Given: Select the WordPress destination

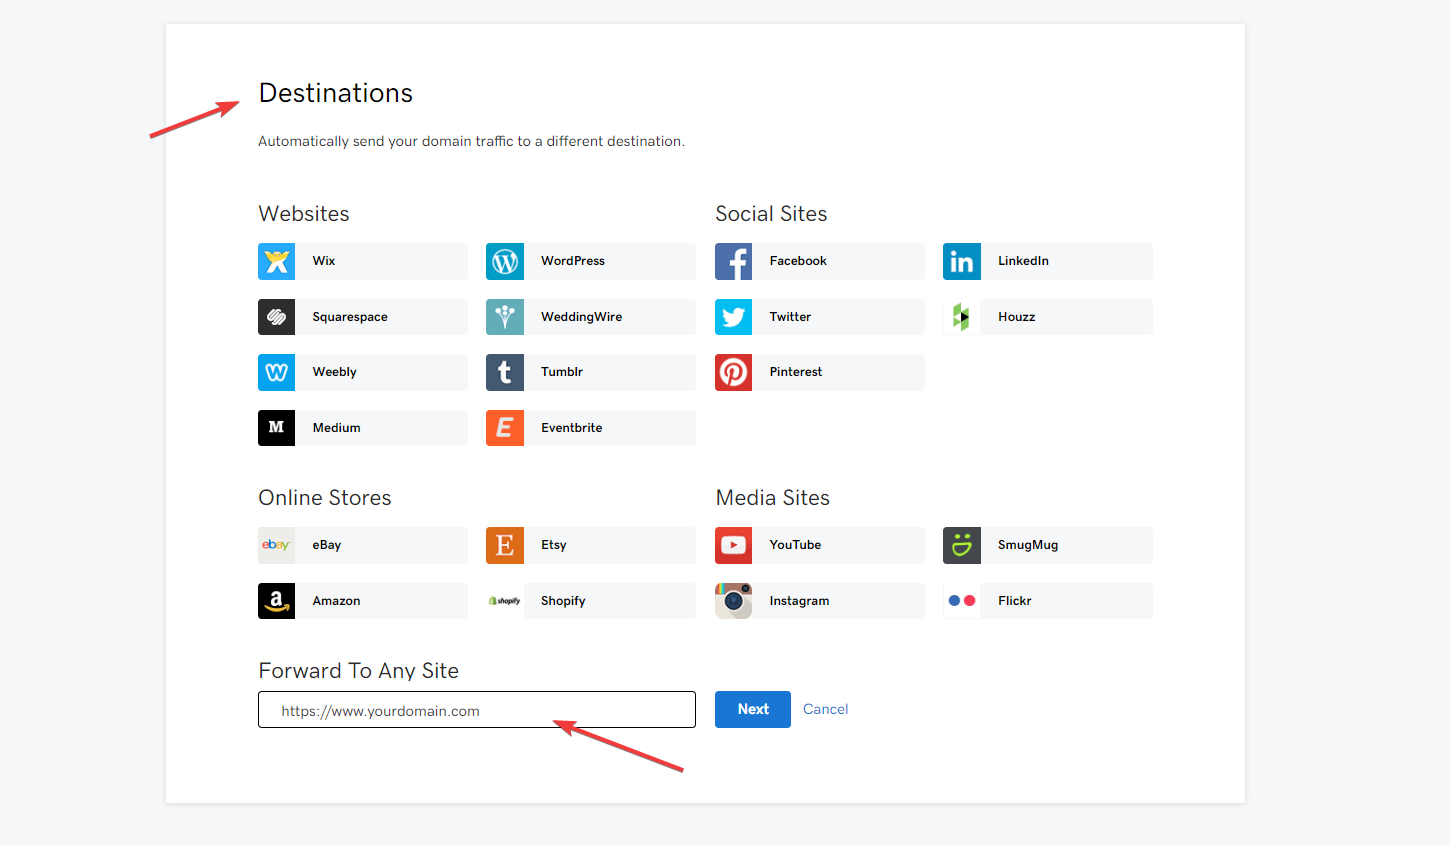Looking at the screenshot, I should (591, 261).
